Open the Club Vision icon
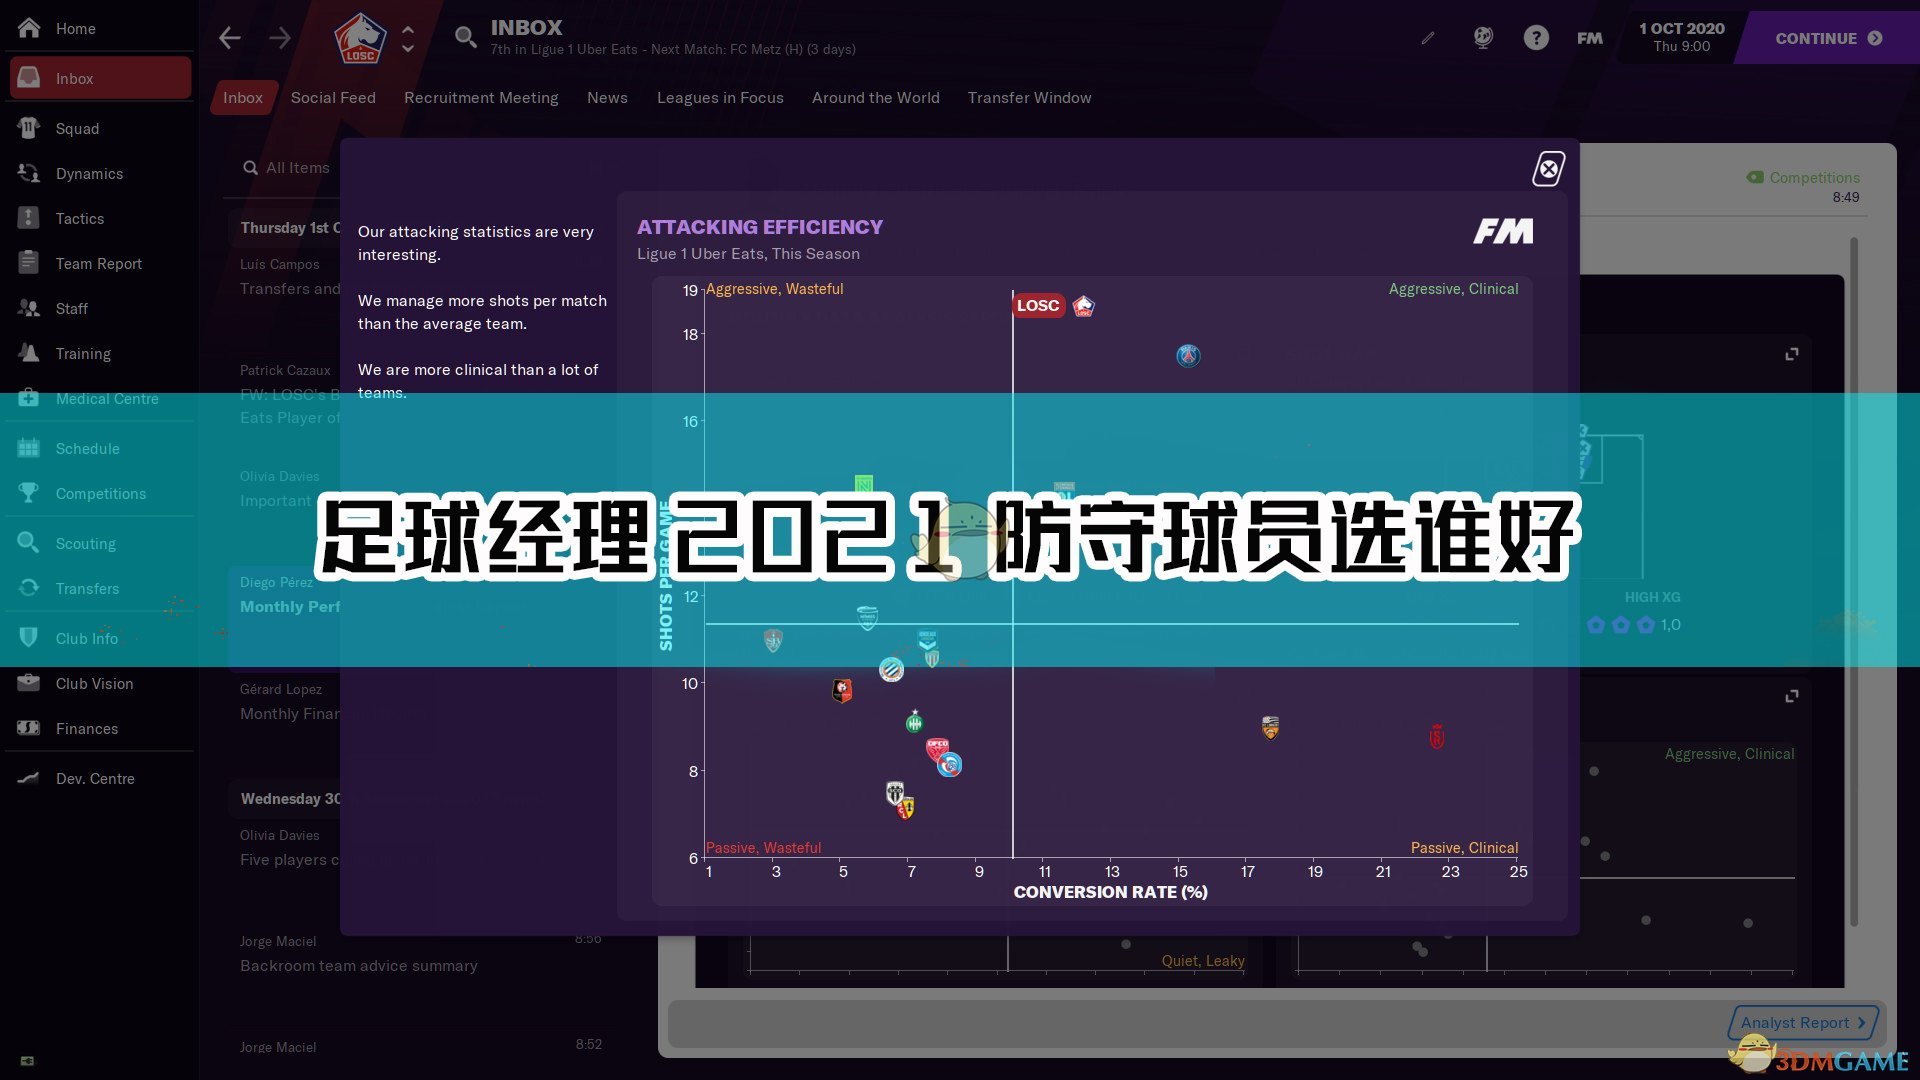This screenshot has height=1080, width=1920. [28, 683]
